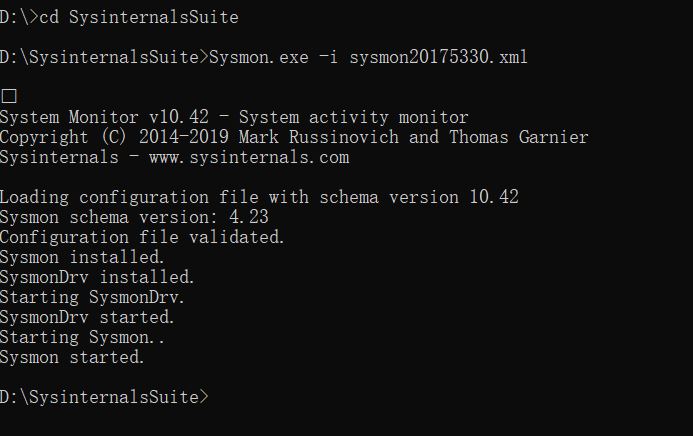
Task: Click the 'Sysmon installed.' line
Action: tap(82, 257)
